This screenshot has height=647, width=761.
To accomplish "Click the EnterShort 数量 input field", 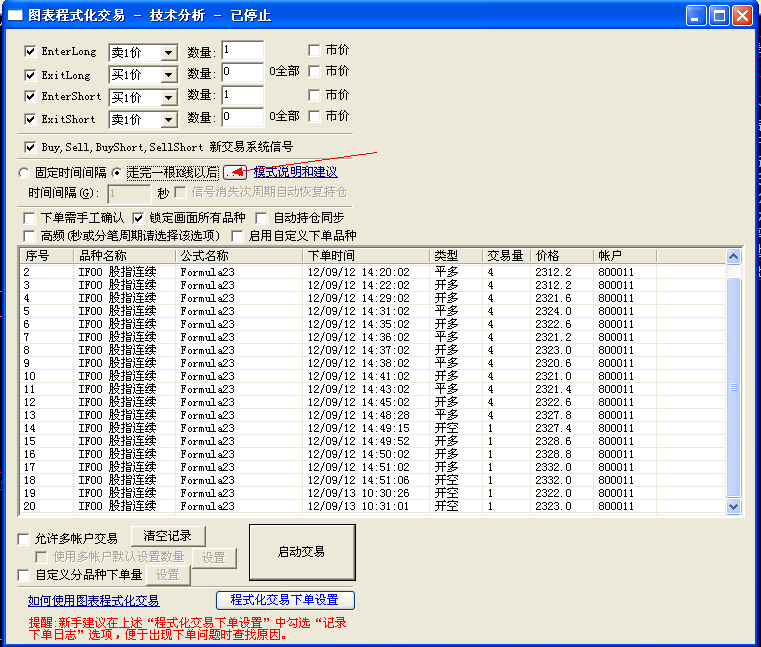I will click(242, 96).
